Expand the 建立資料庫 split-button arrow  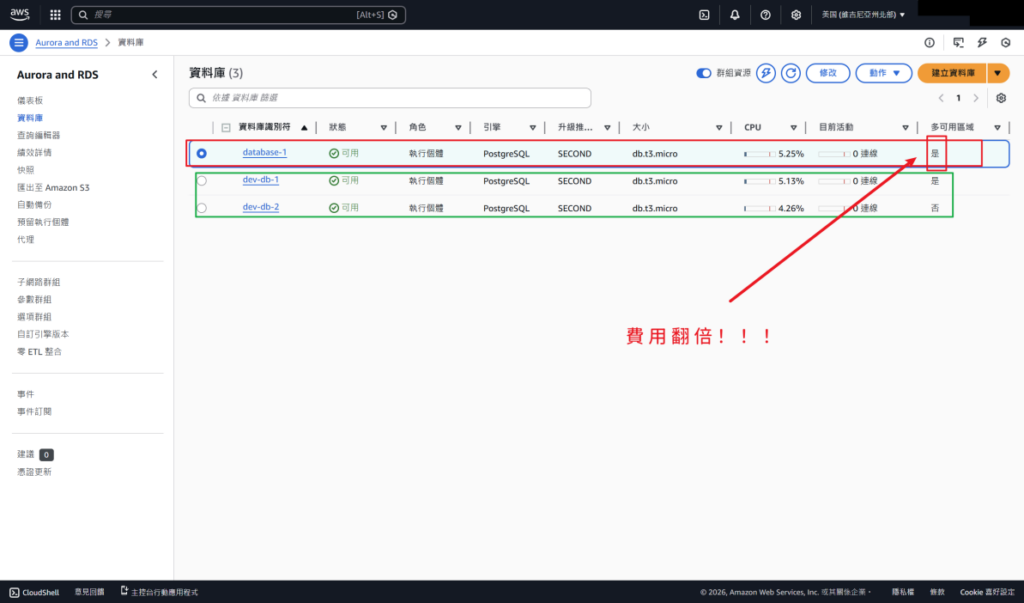pyautogui.click(x=999, y=73)
